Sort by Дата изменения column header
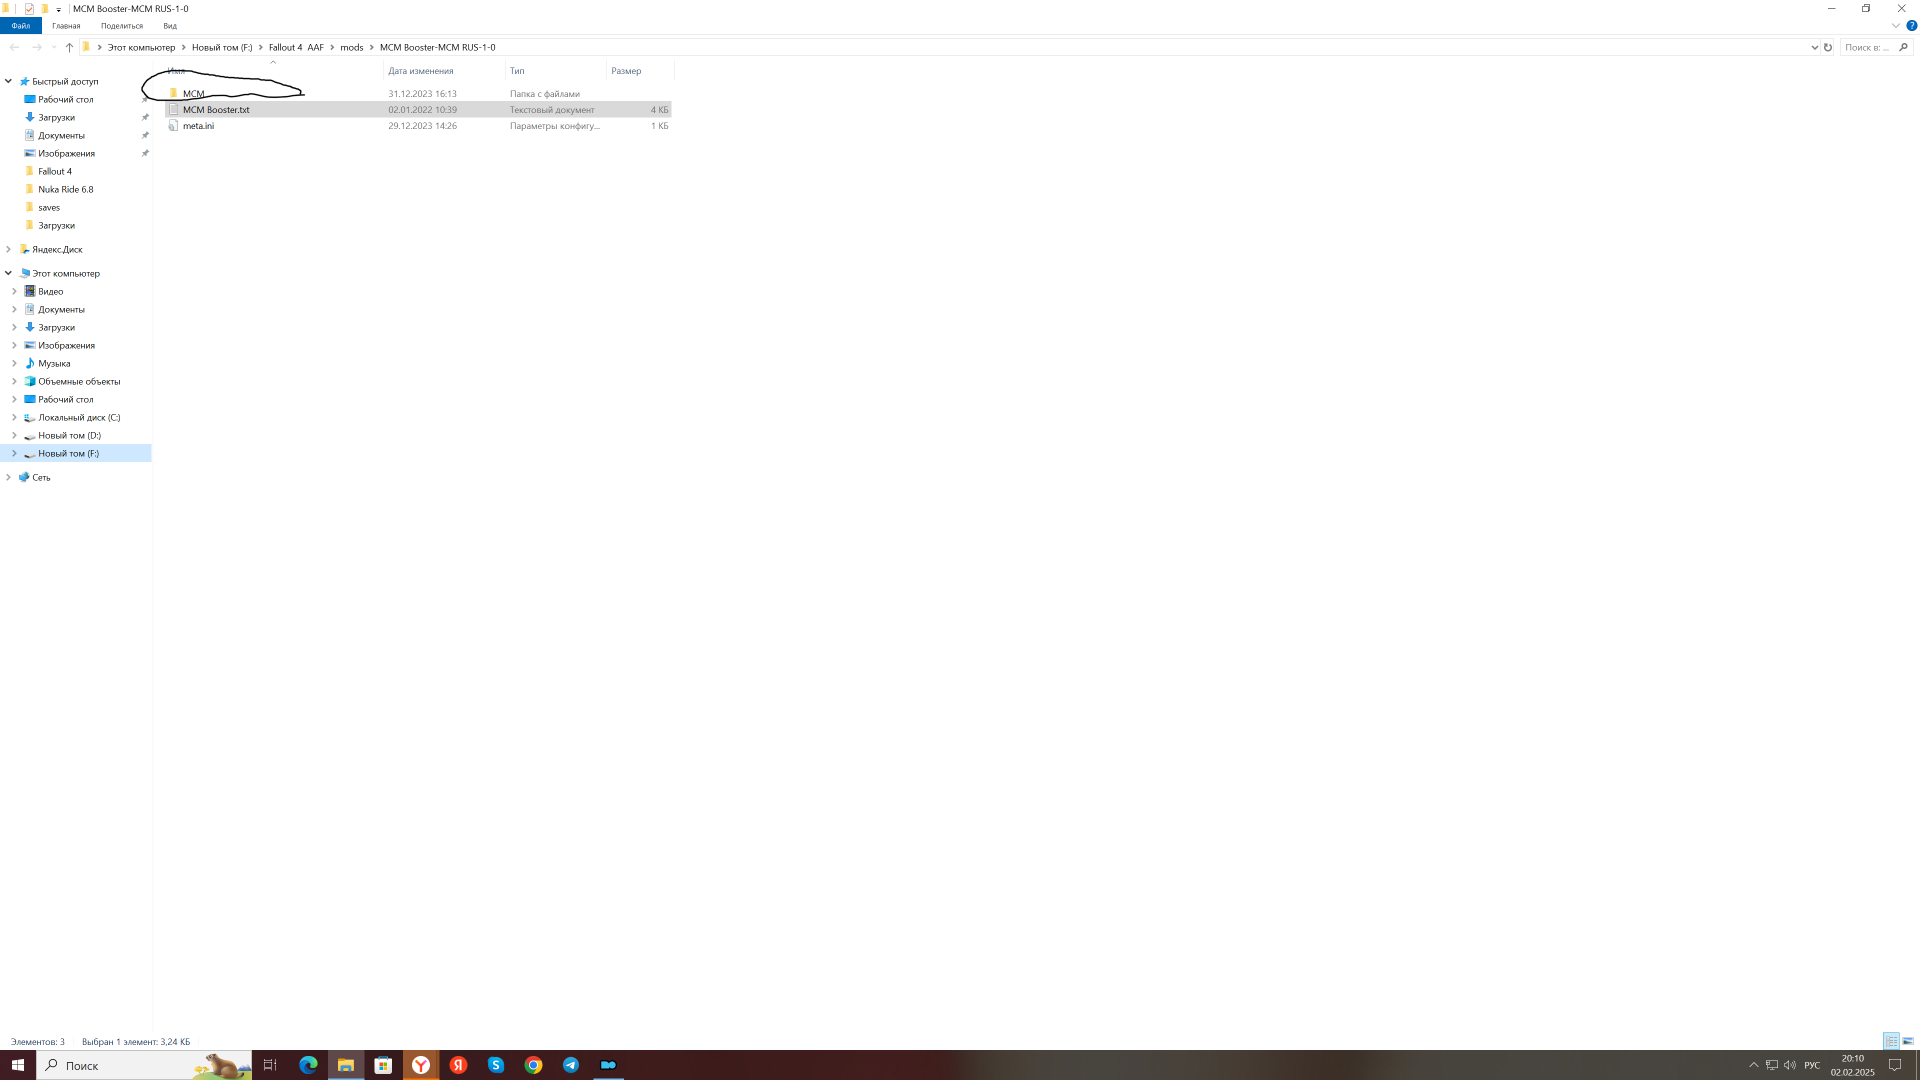 421,71
